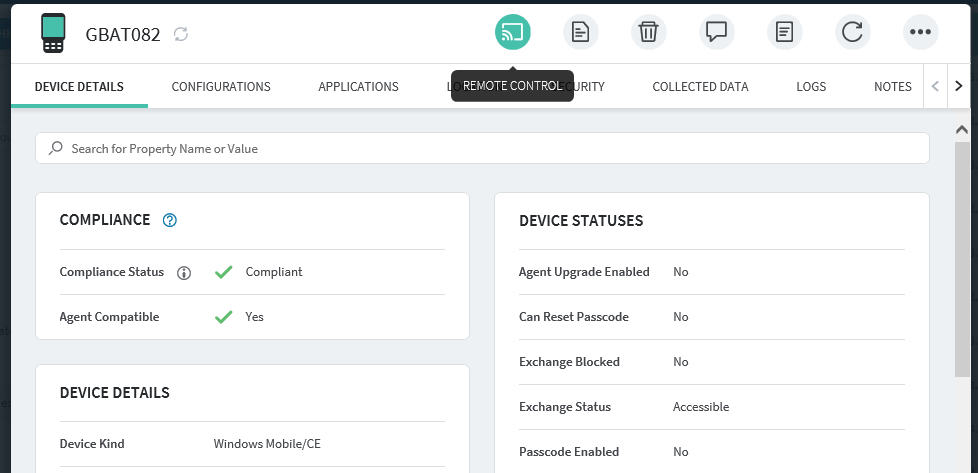
Task: Click the Remote Control icon
Action: click(x=513, y=32)
